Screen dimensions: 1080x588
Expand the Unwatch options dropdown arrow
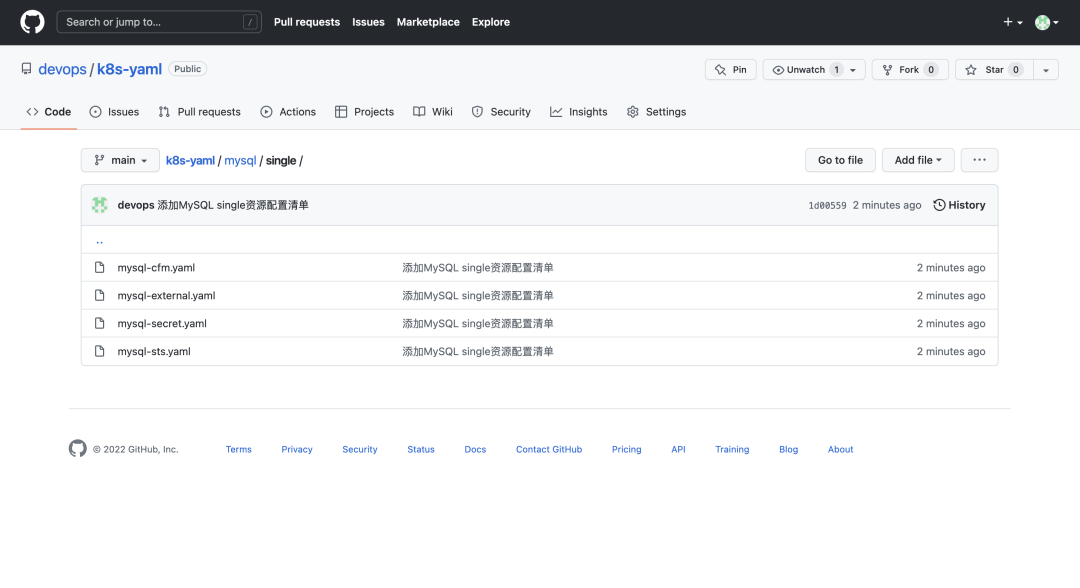[x=853, y=70]
